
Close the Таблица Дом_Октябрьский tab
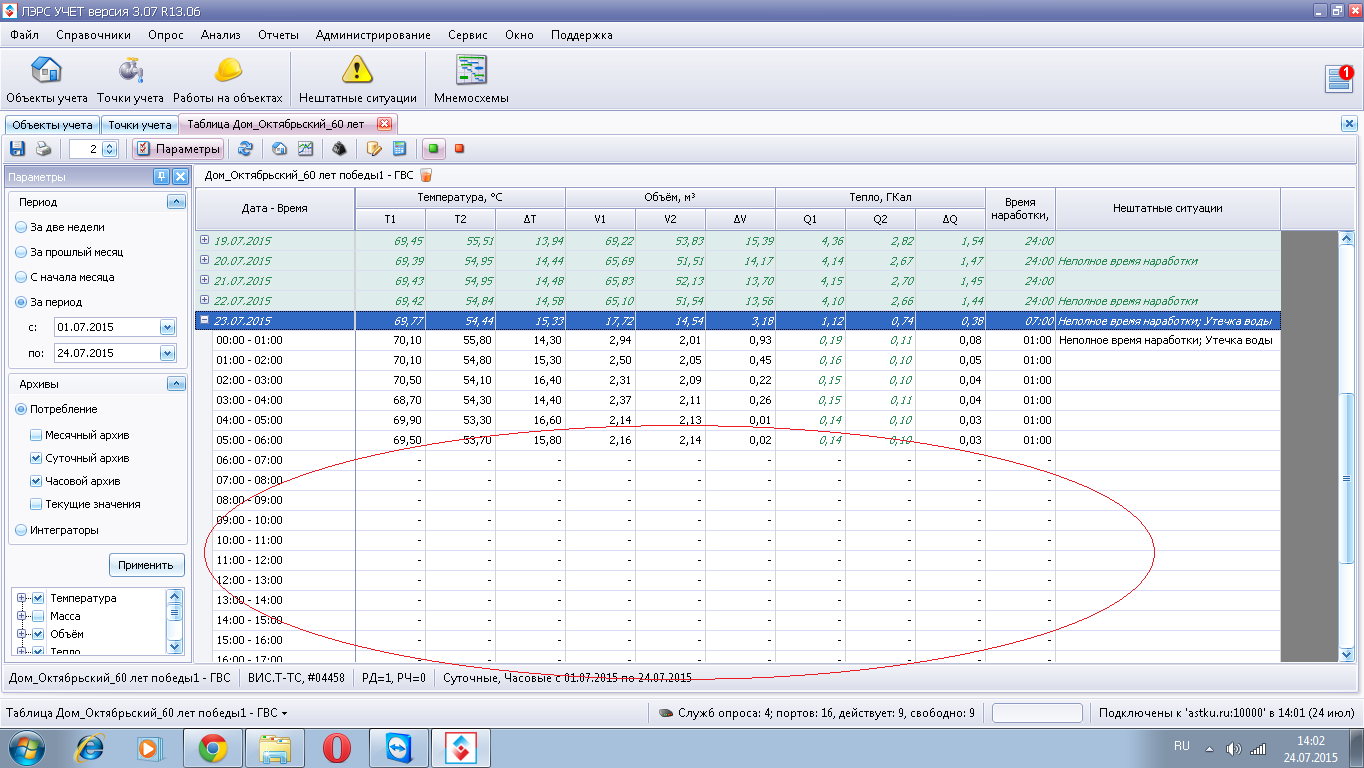(384, 125)
